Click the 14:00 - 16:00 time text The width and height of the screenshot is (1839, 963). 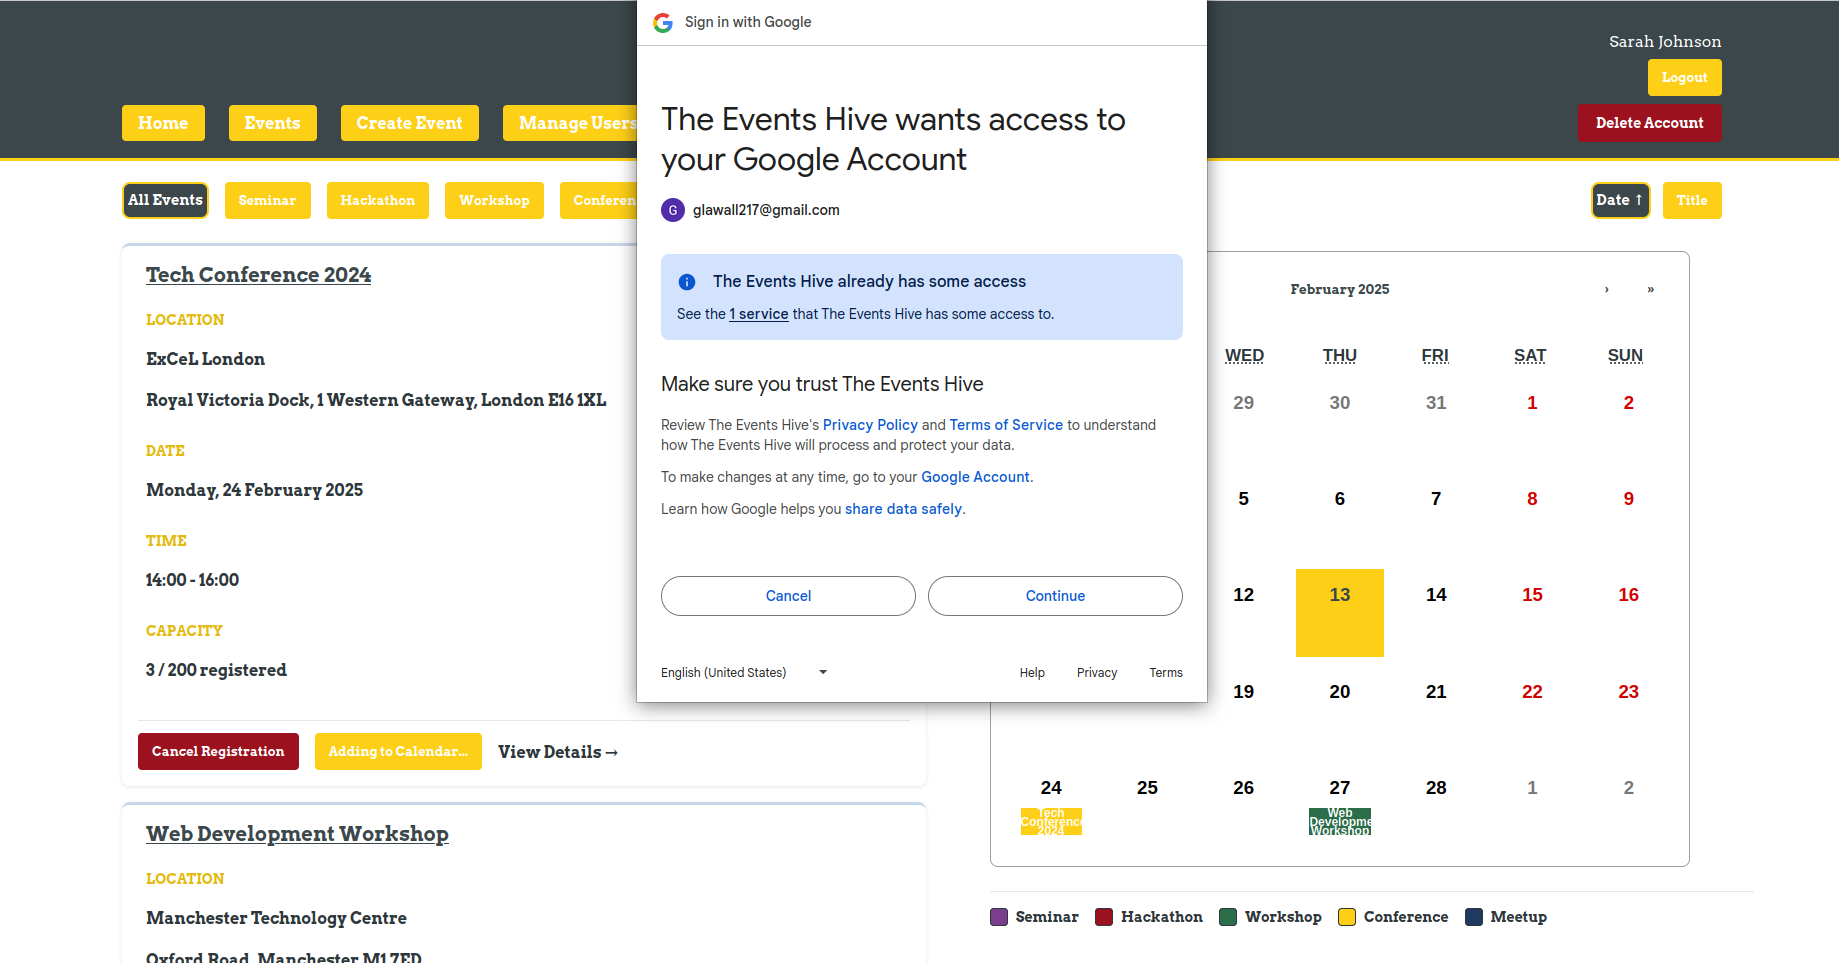point(192,580)
